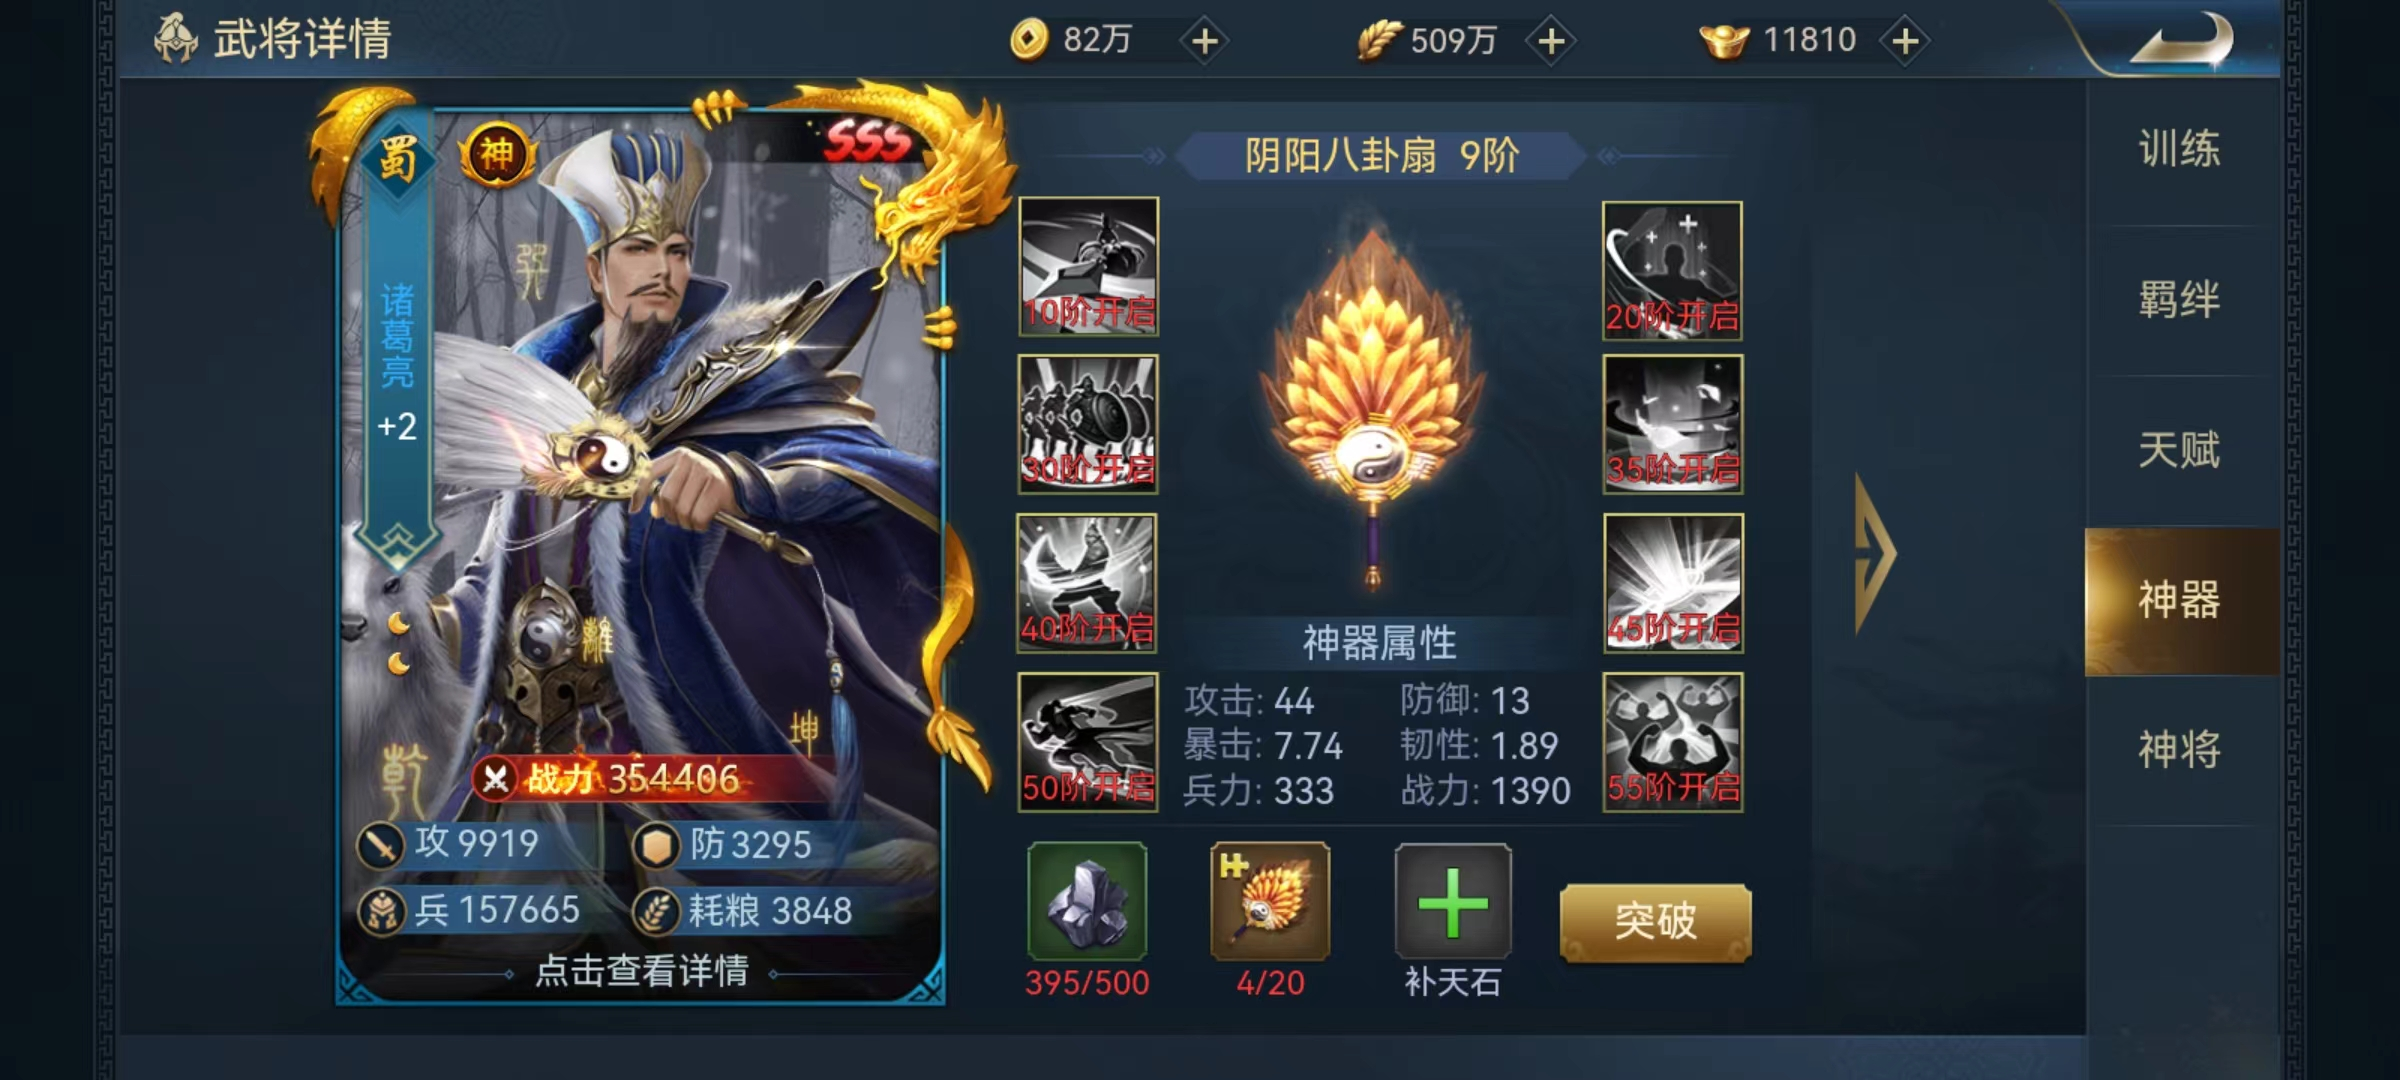Image resolution: width=2400 pixels, height=1080 pixels.
Task: Tap the 50阶开启 dash skill icon
Action: (x=1088, y=742)
